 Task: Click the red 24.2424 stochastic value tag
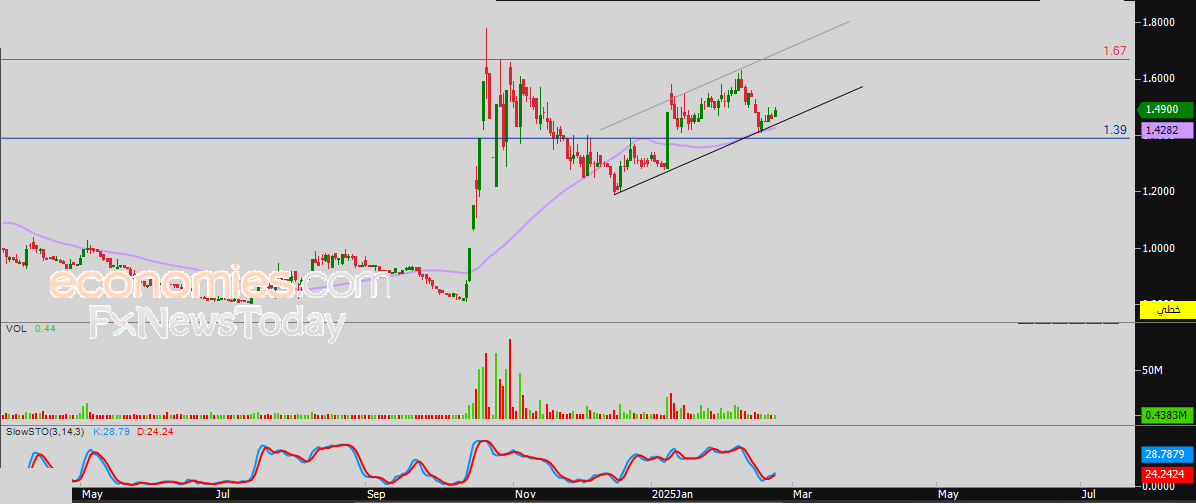[x=1165, y=473]
